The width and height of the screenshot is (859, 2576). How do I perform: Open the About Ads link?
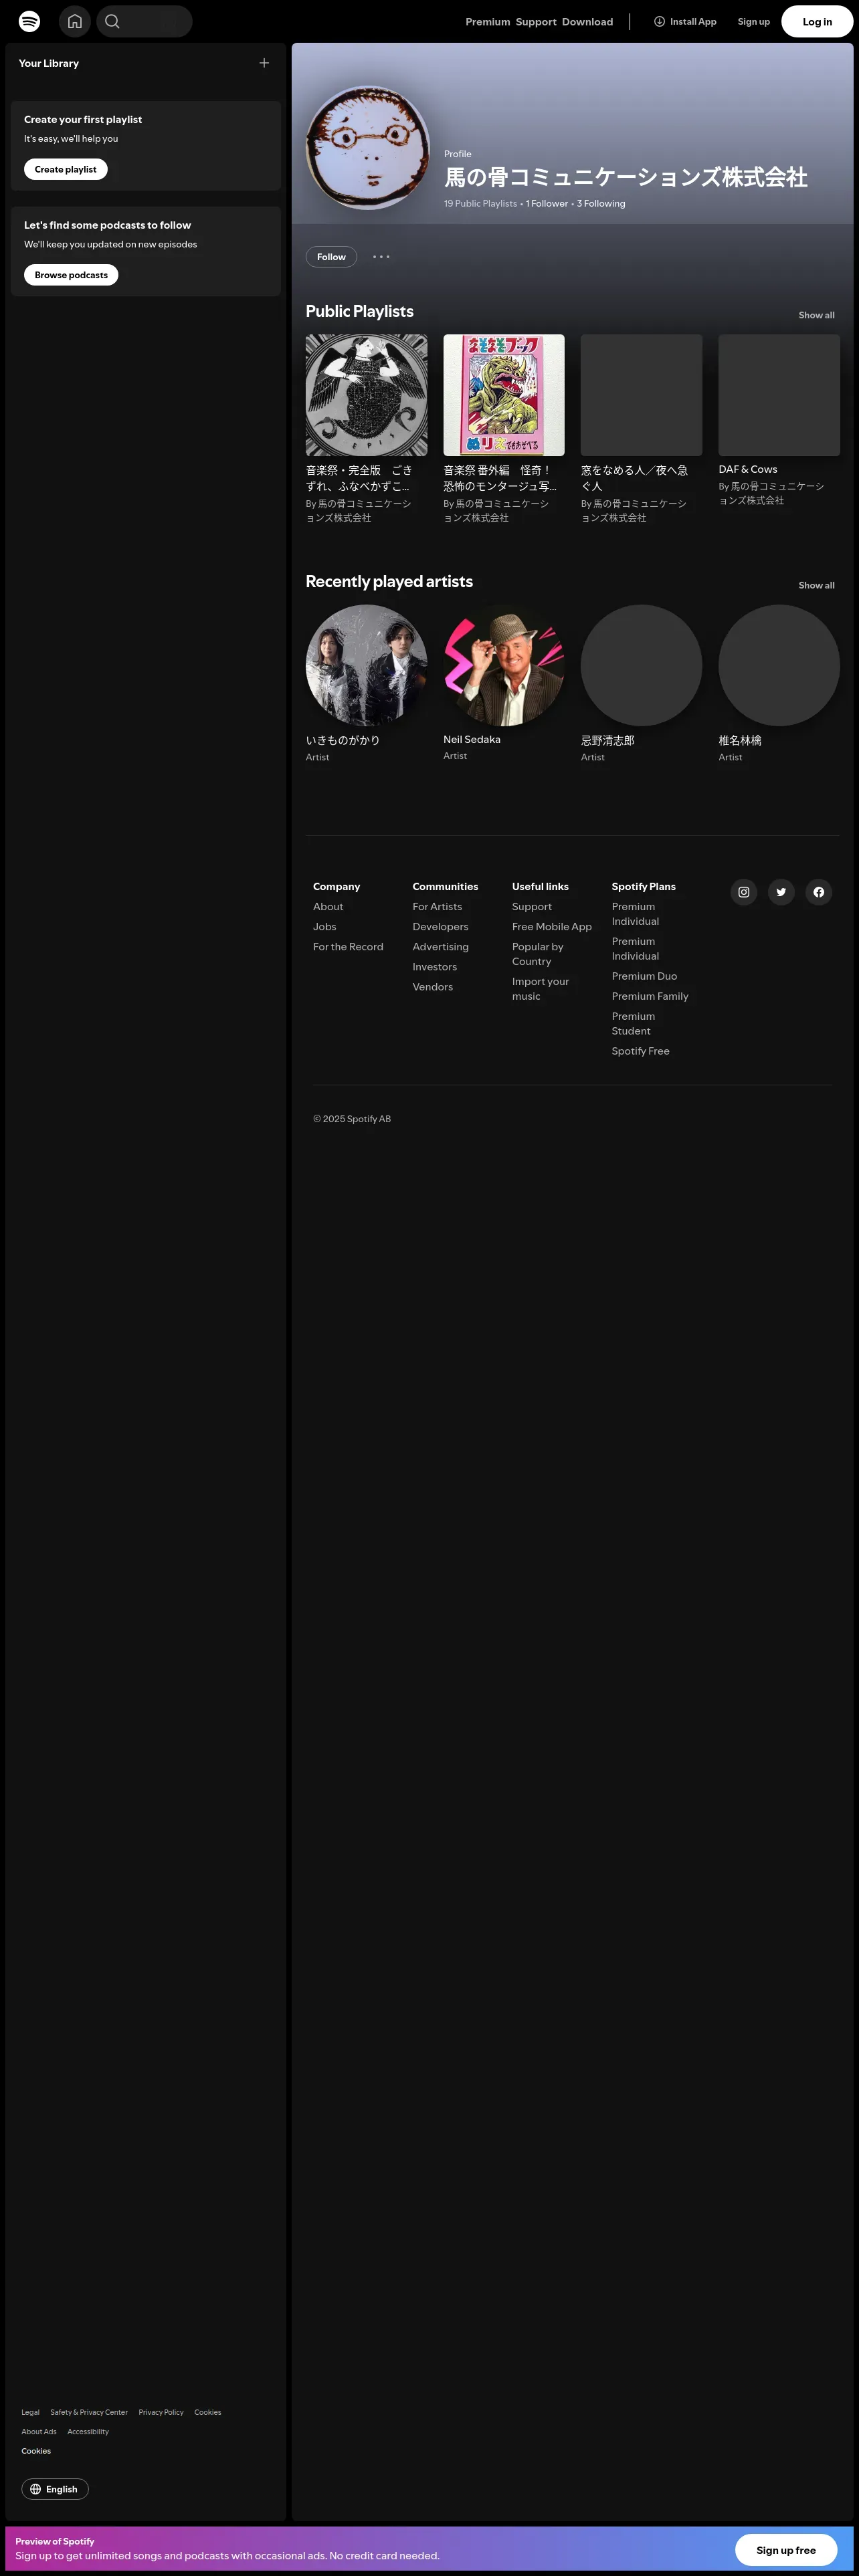pos(39,2432)
